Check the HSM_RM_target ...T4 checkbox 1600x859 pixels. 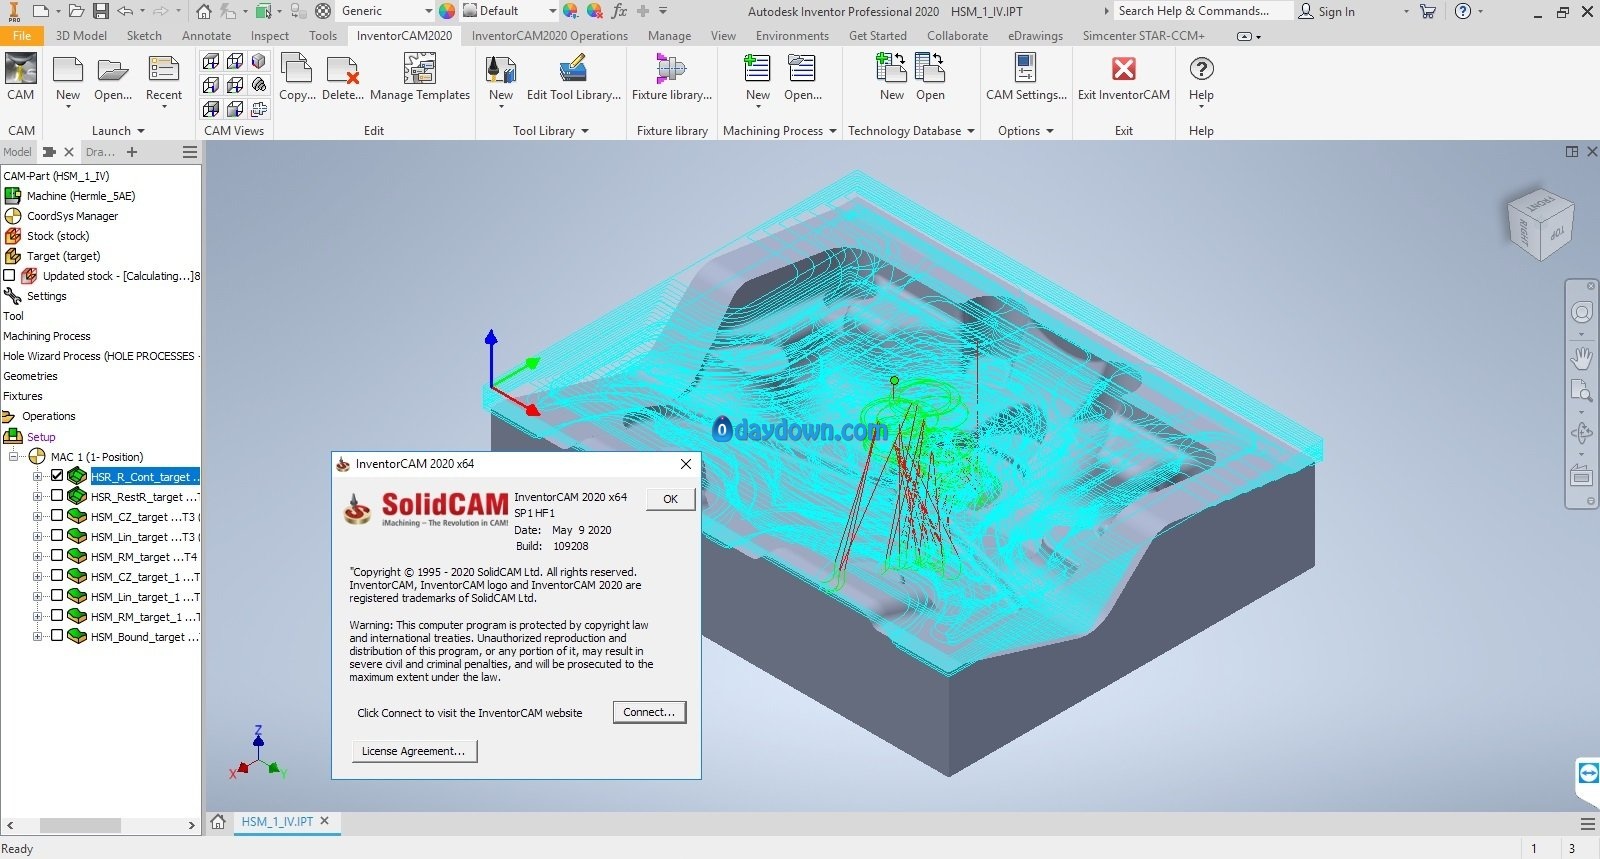[57, 556]
